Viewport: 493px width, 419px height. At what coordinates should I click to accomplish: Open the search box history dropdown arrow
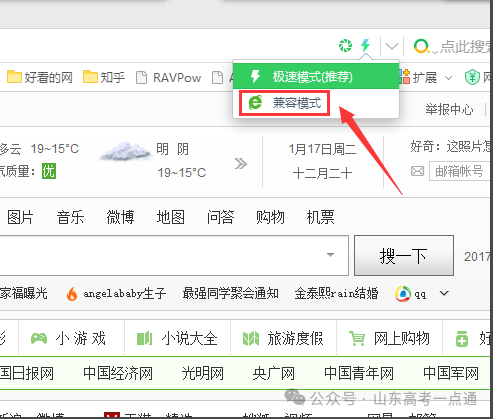[x=330, y=255]
